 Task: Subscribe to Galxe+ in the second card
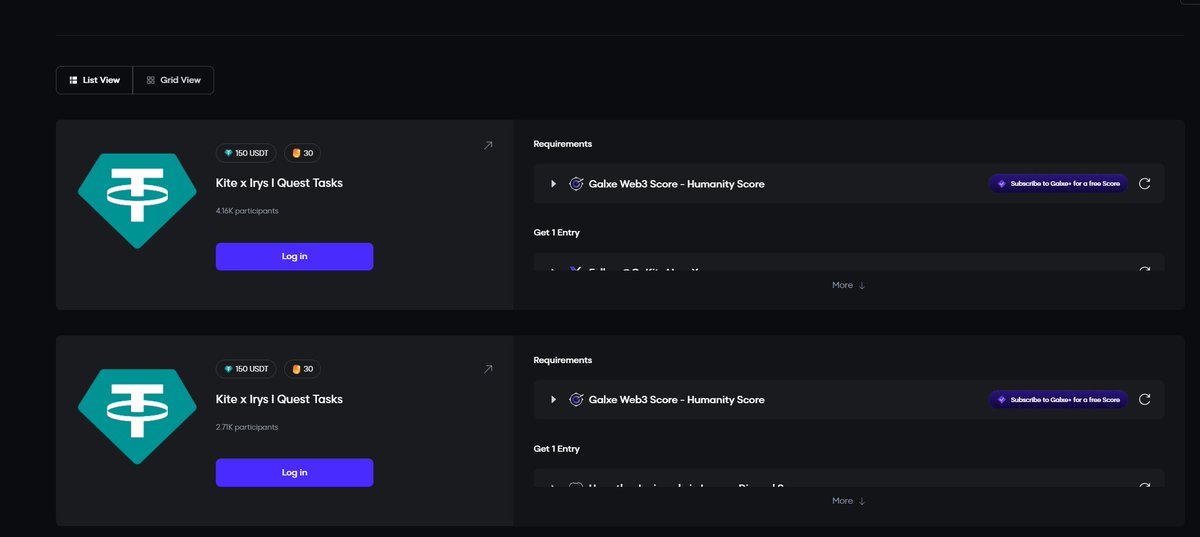coord(1058,400)
